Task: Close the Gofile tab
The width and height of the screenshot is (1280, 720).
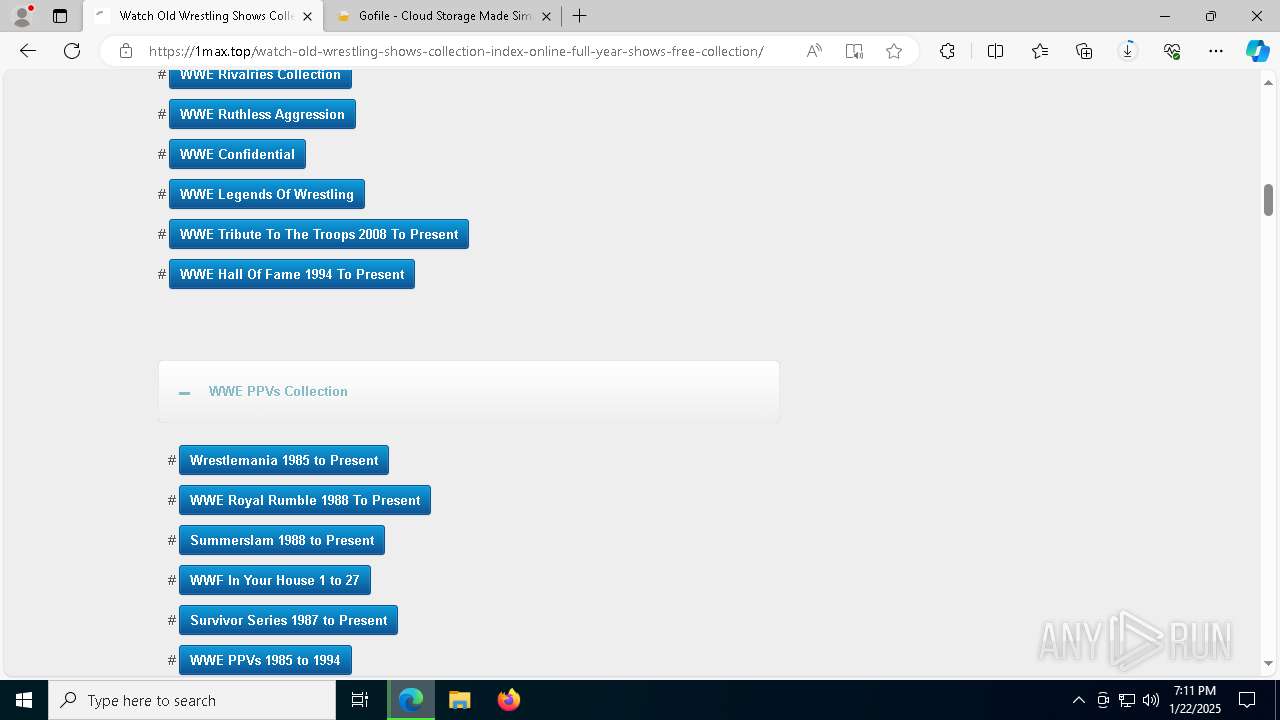Action: 547,16
